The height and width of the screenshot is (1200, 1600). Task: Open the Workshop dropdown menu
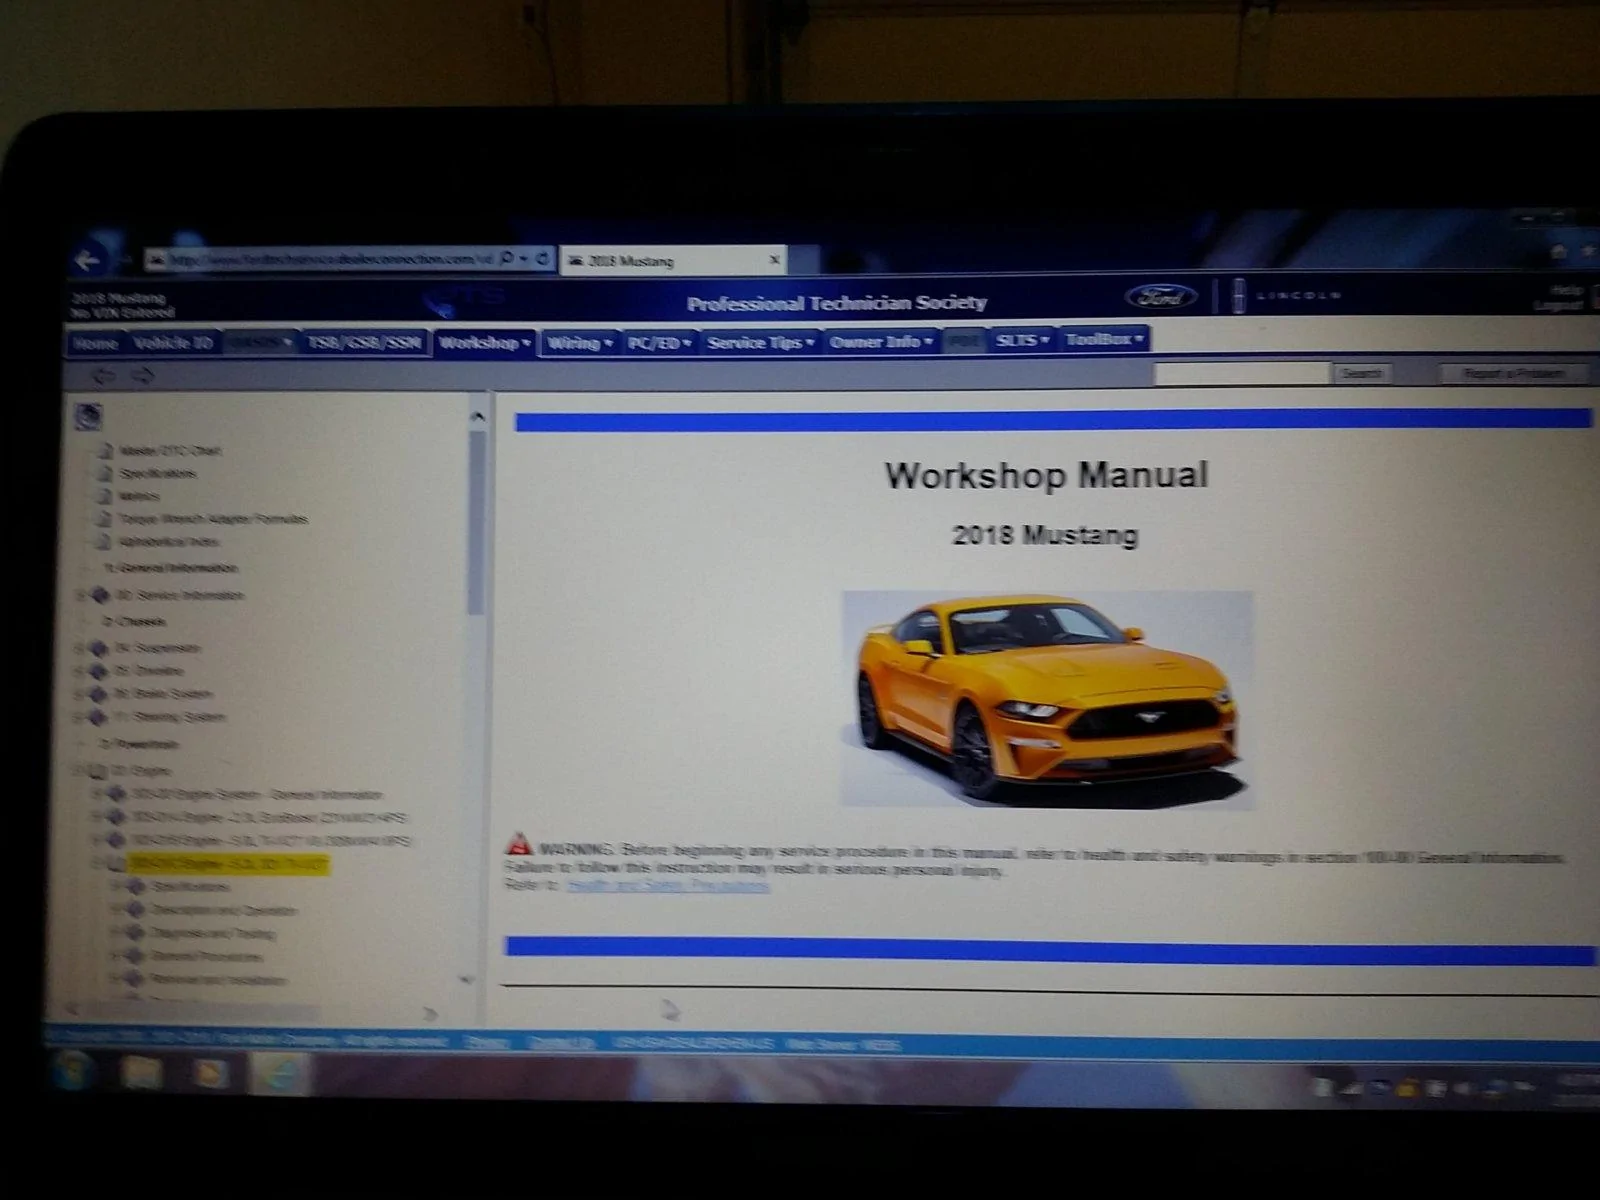click(x=485, y=343)
